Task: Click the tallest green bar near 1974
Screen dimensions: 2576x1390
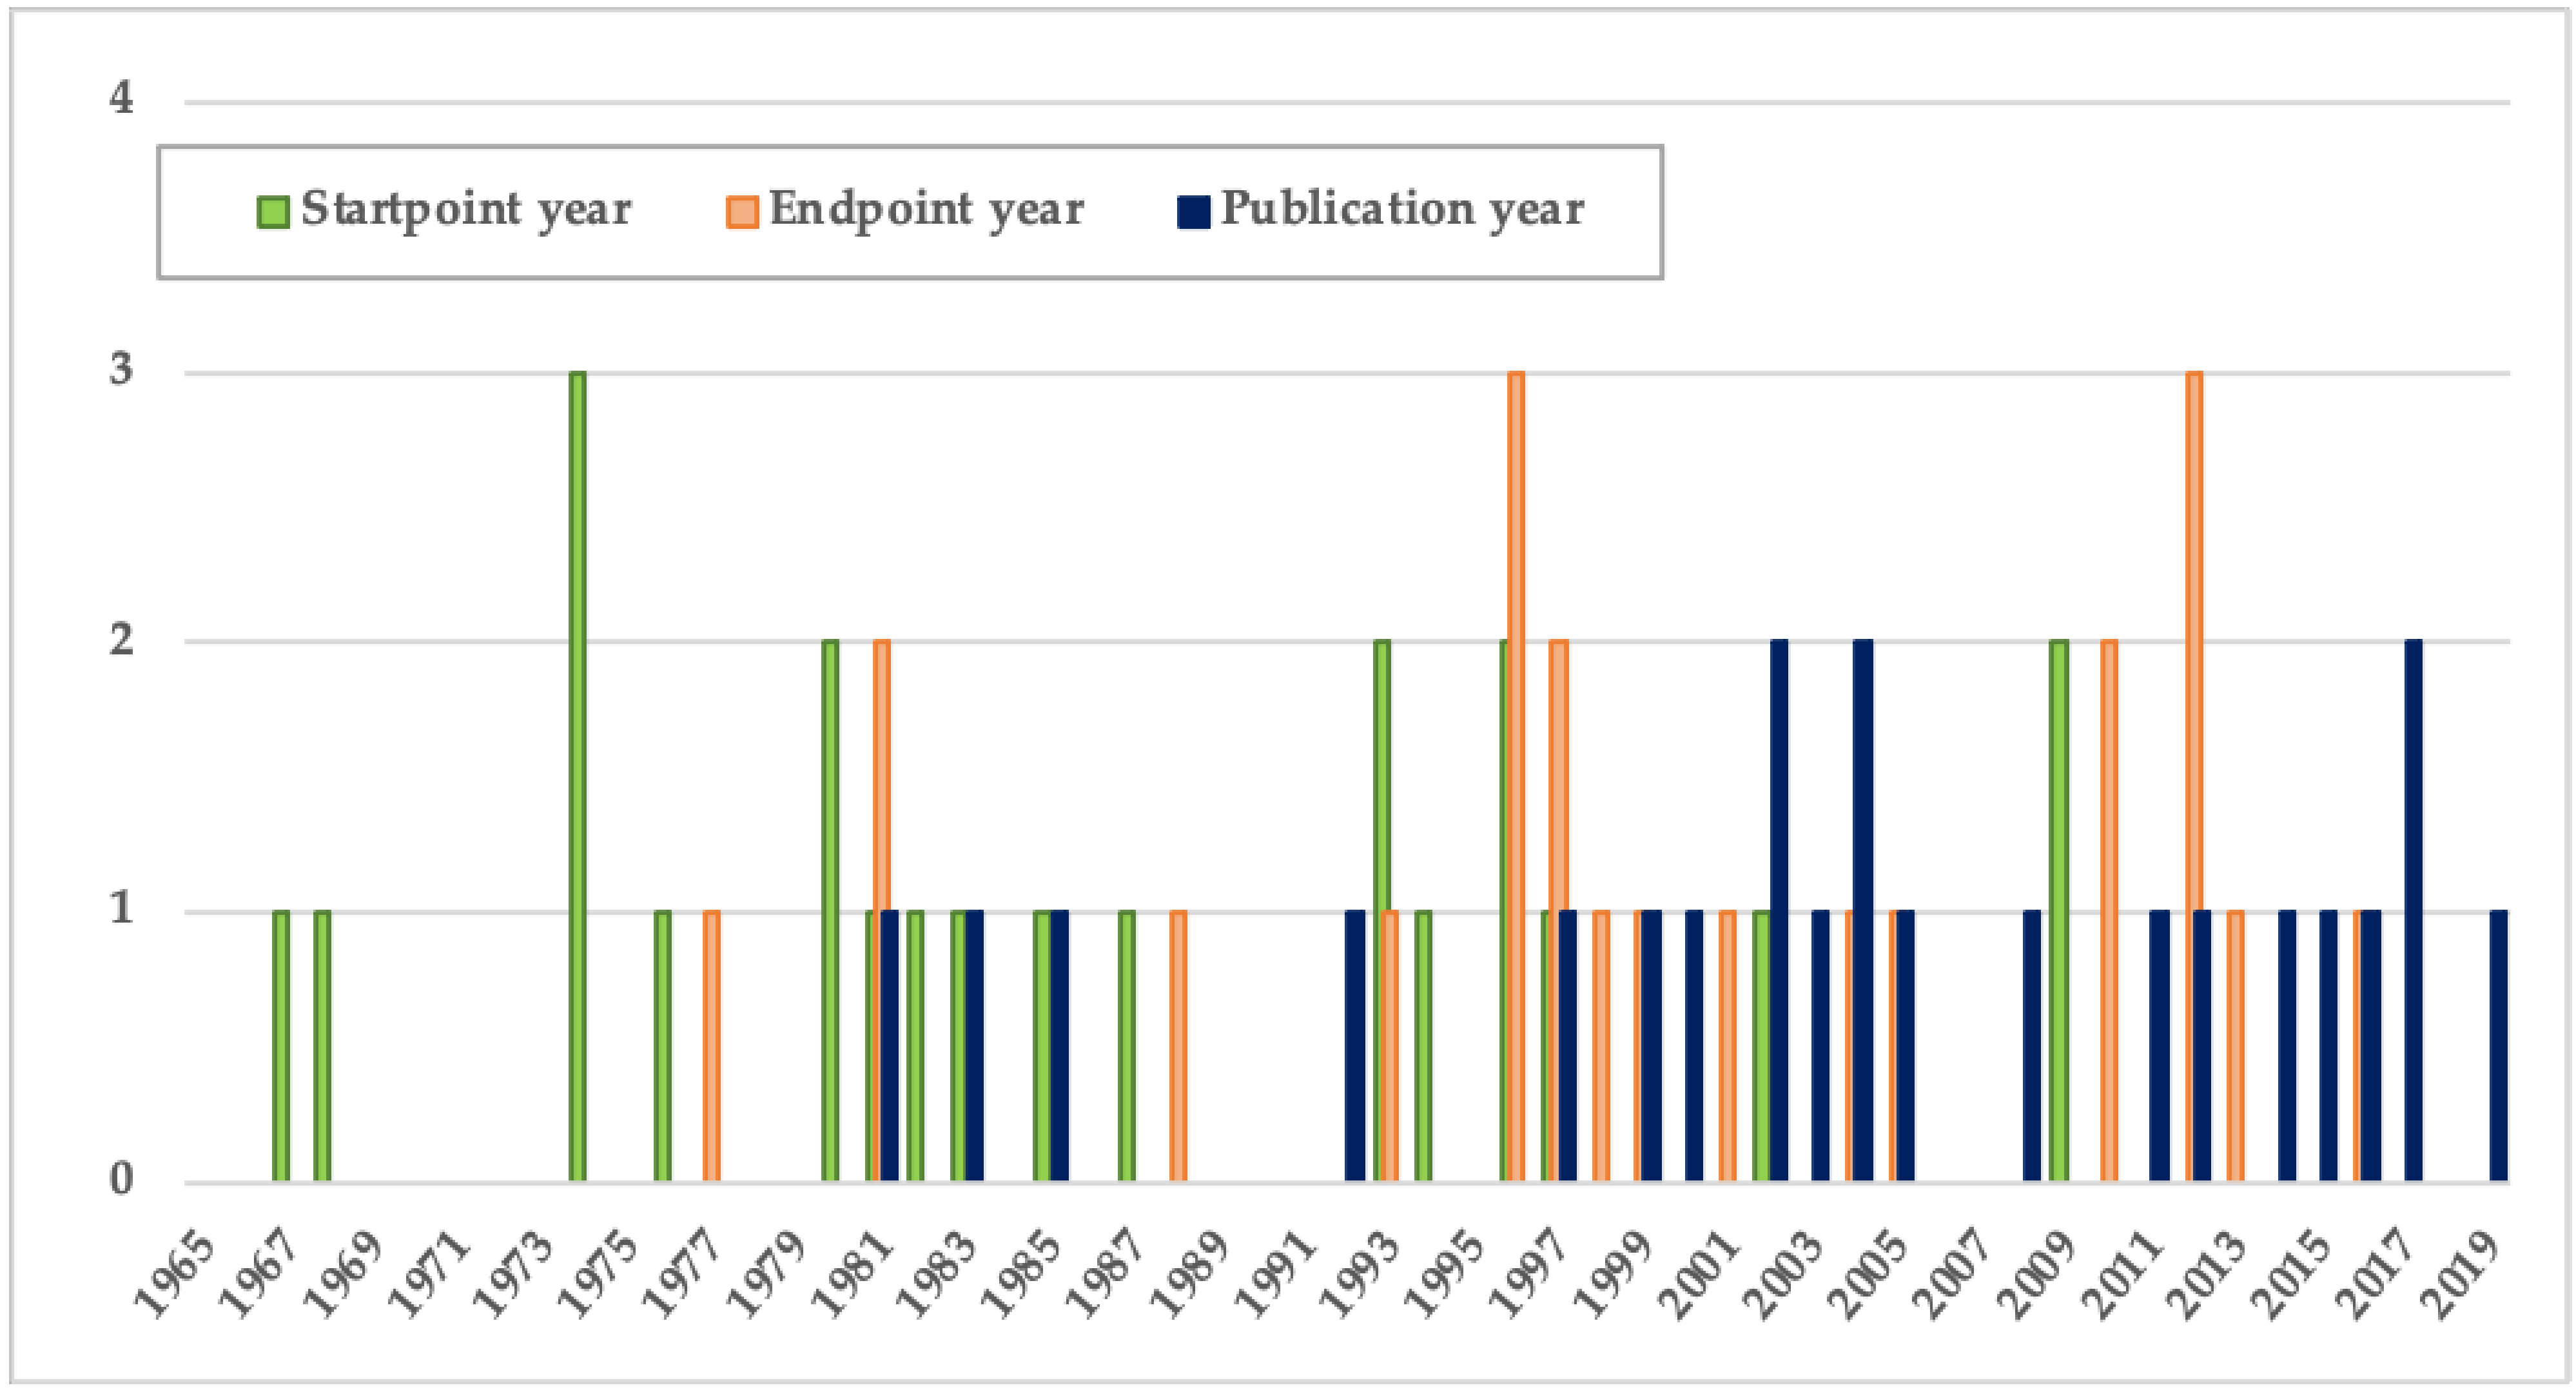Action: click(577, 777)
